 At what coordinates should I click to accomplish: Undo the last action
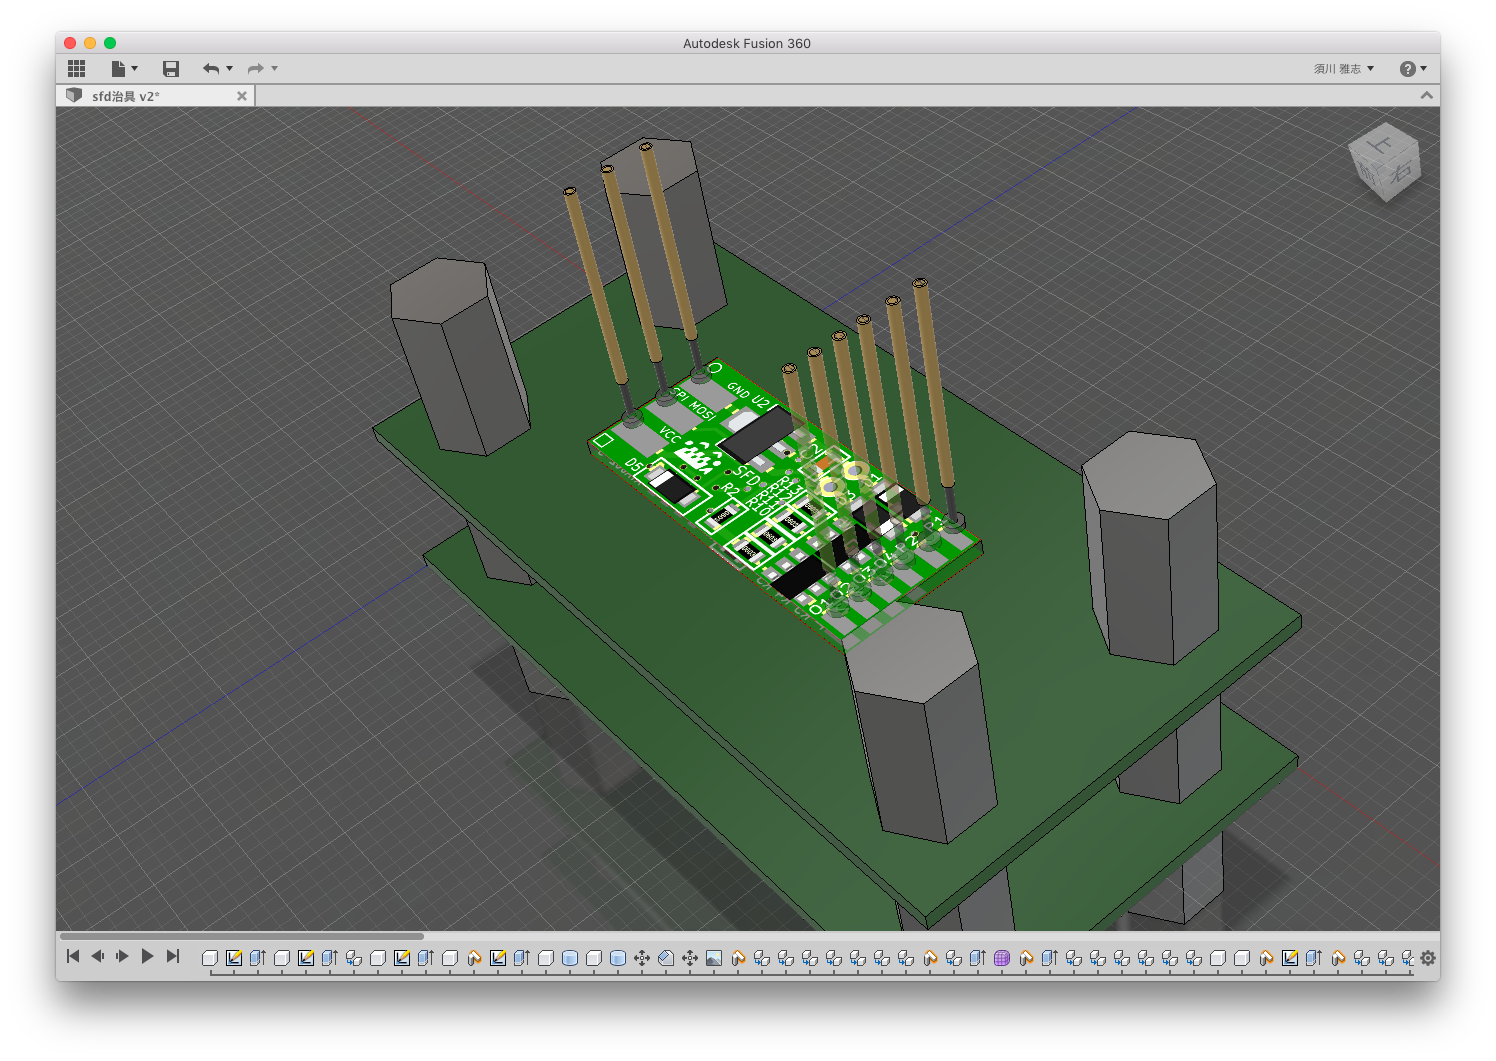coord(210,68)
